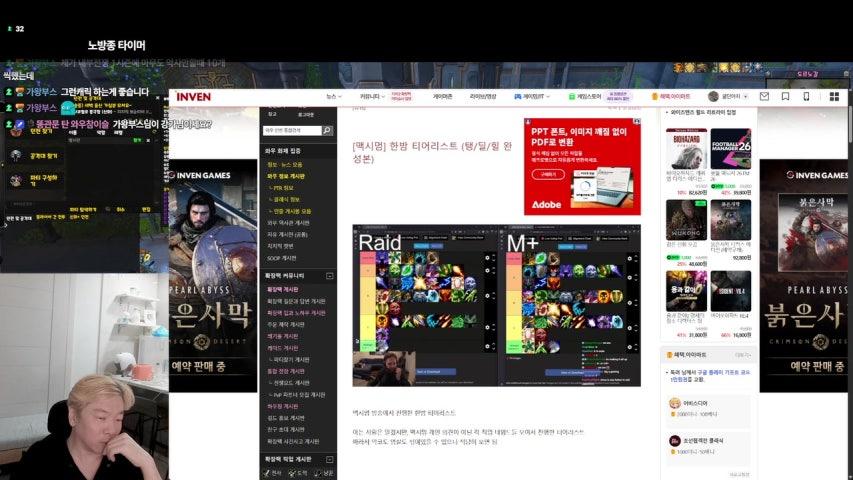Open the 전쟁모드 게시판 sub-entry
Viewport: 853px width, 480px height.
point(290,383)
